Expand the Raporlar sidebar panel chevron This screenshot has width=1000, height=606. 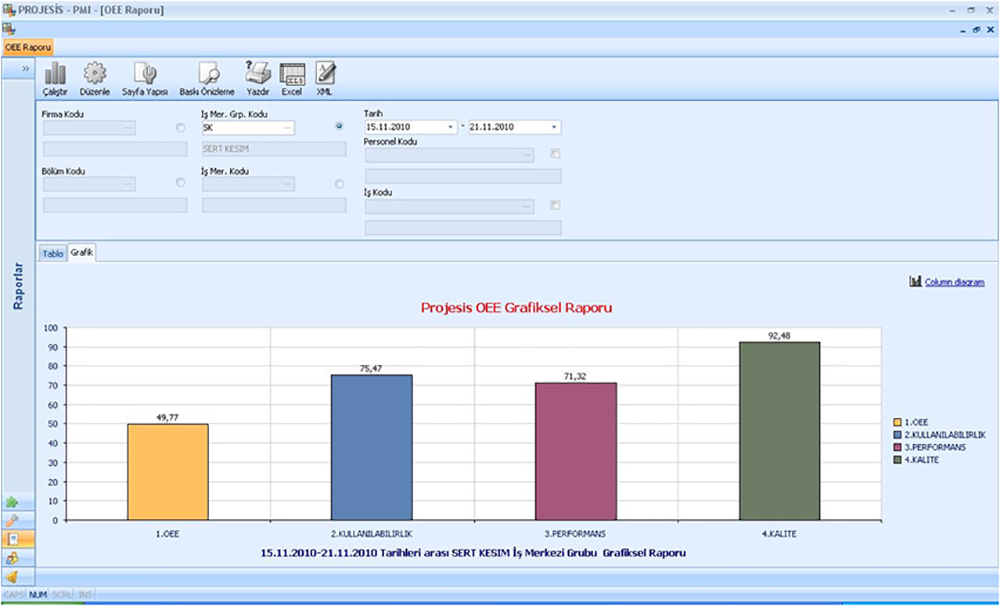(x=25, y=68)
